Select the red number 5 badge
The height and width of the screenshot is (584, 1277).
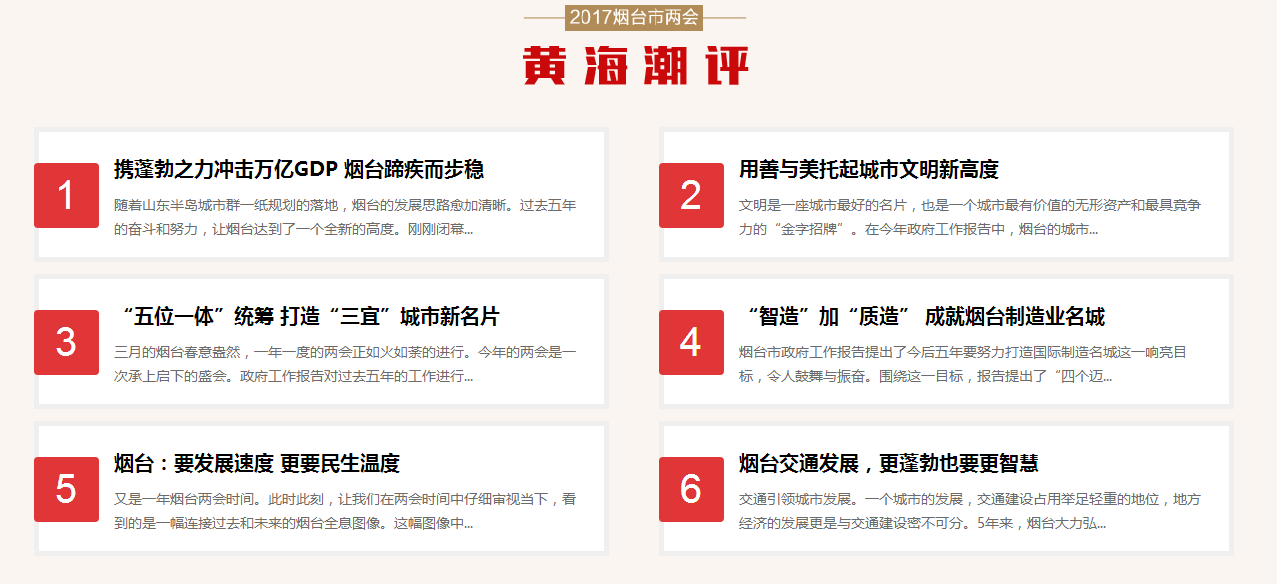(x=66, y=489)
